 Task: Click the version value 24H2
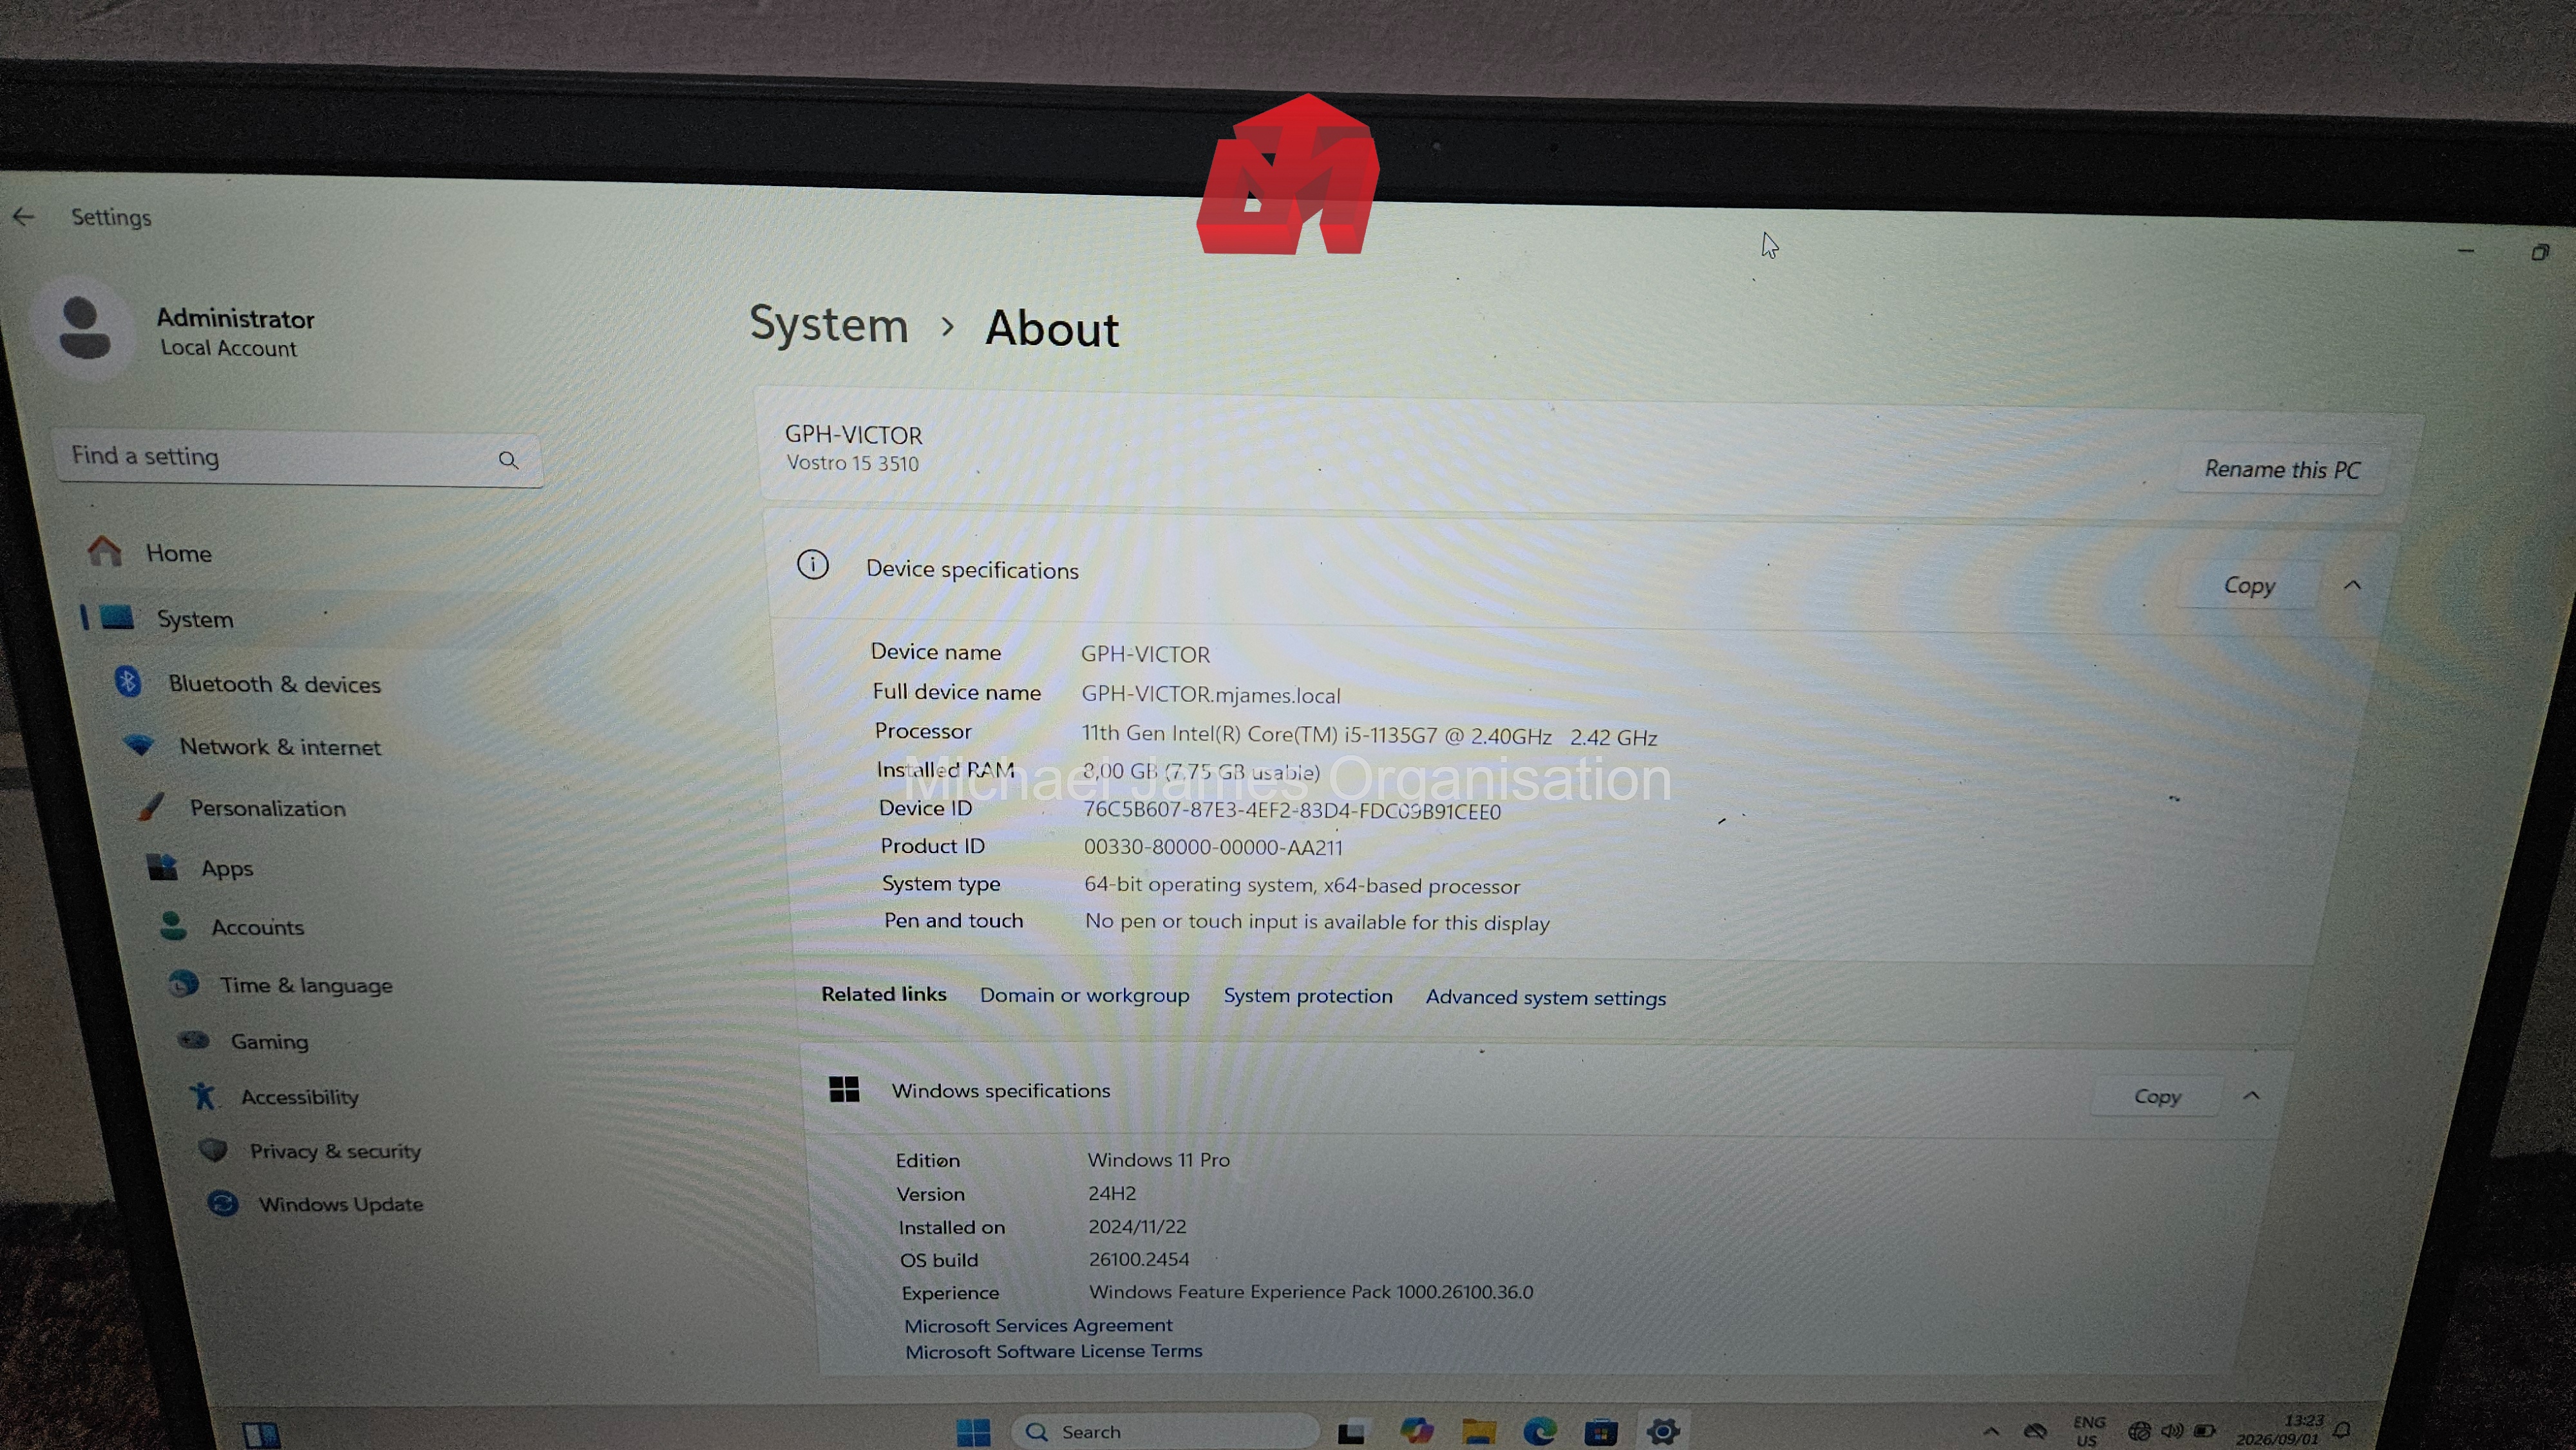(x=1112, y=1193)
